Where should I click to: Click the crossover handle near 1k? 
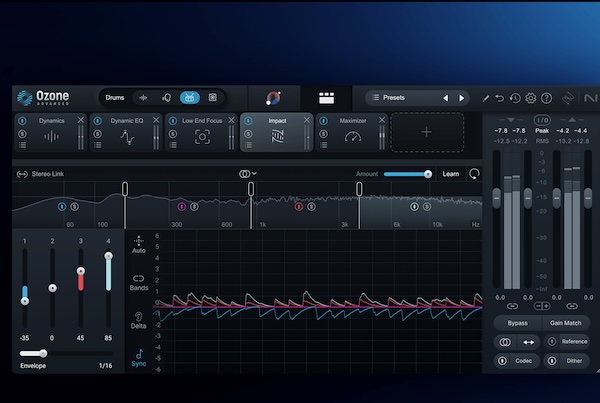coord(251,189)
